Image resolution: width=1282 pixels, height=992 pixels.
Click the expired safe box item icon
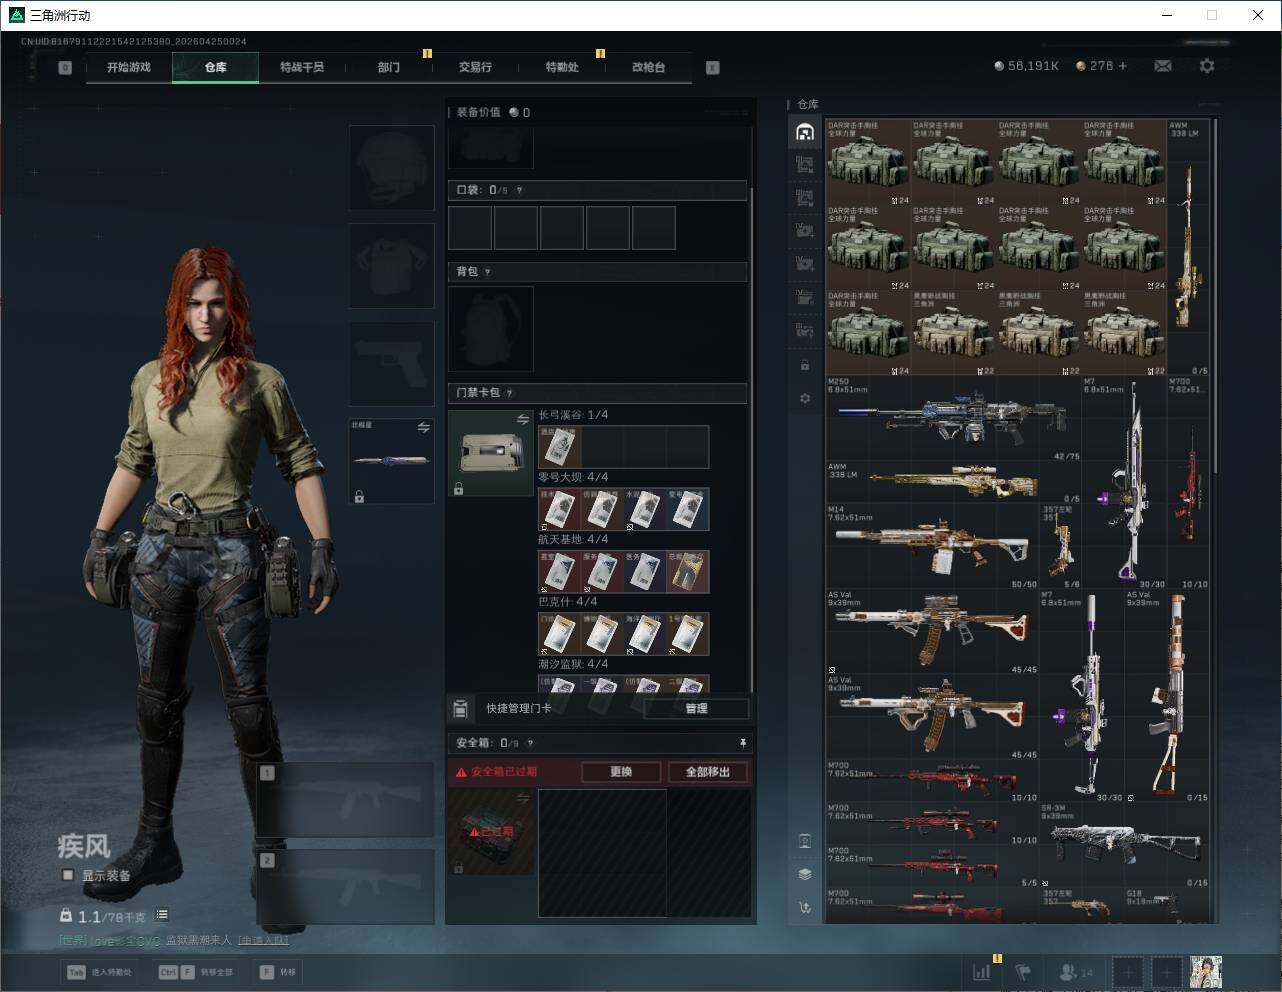click(x=491, y=832)
